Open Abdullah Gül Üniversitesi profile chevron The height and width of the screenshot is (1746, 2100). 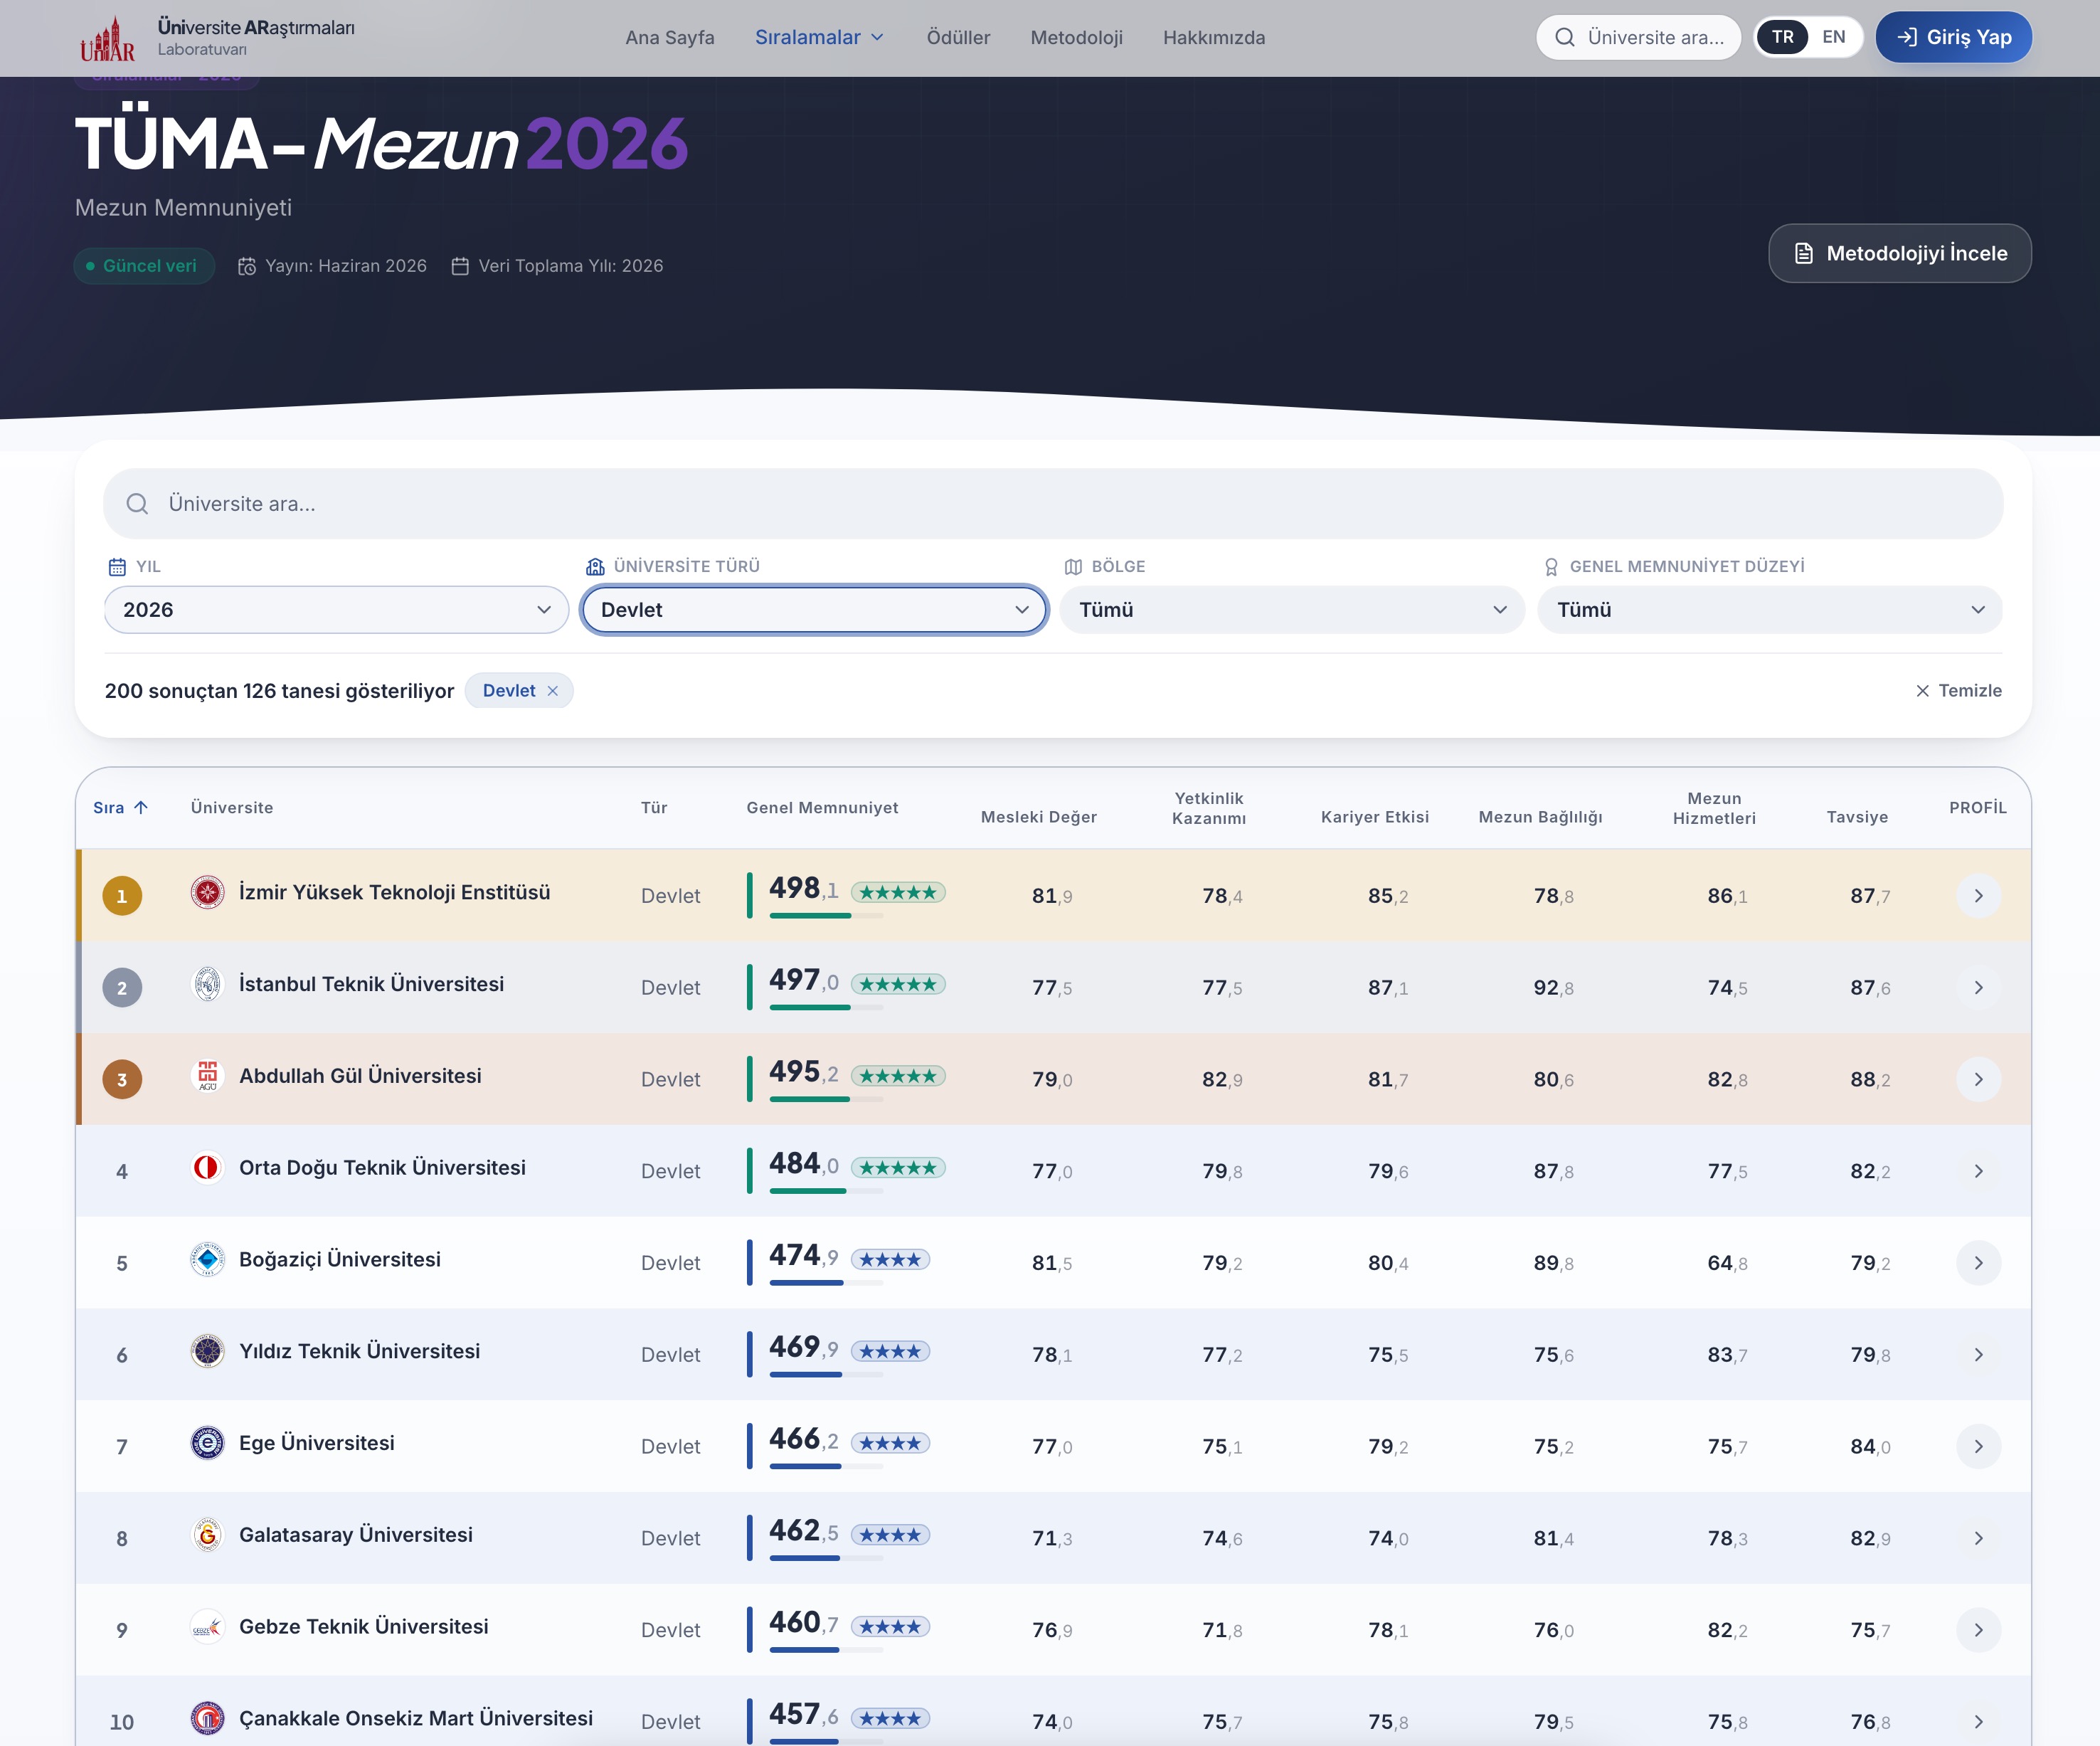pyautogui.click(x=1977, y=1079)
